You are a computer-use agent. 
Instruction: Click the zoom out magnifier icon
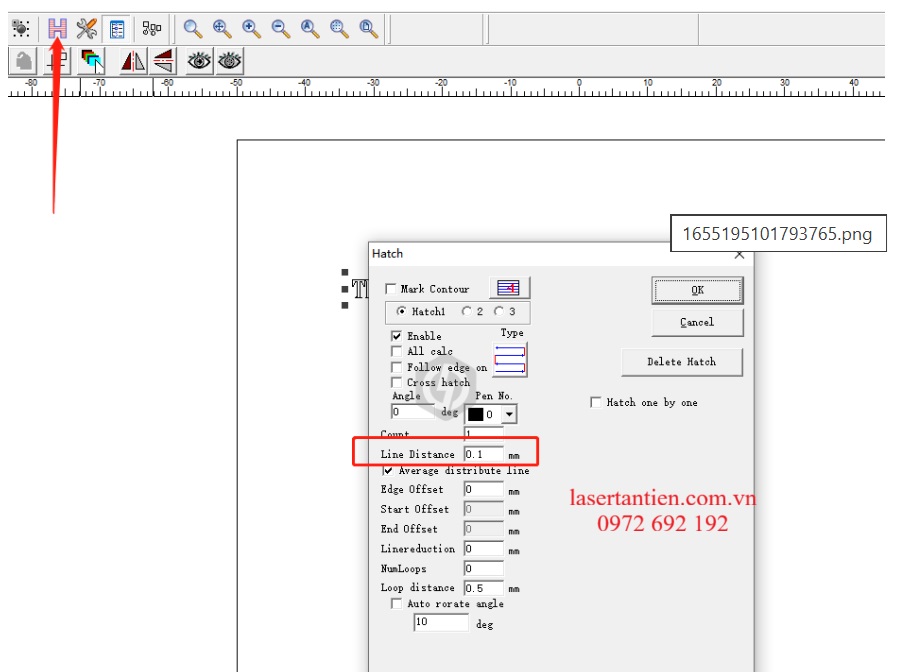(x=281, y=28)
